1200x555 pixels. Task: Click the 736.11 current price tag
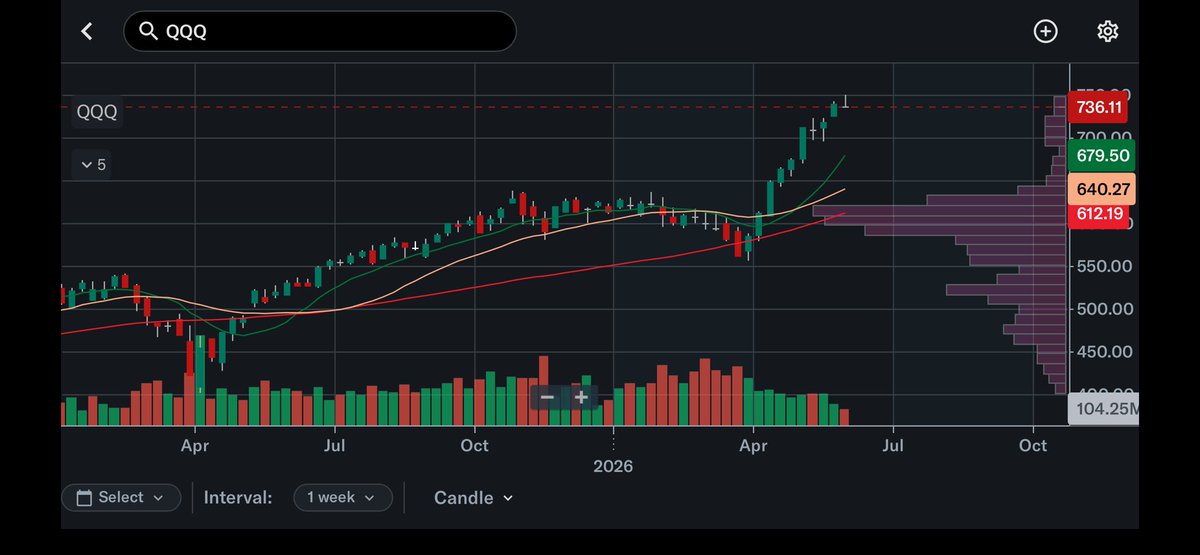click(x=1098, y=107)
